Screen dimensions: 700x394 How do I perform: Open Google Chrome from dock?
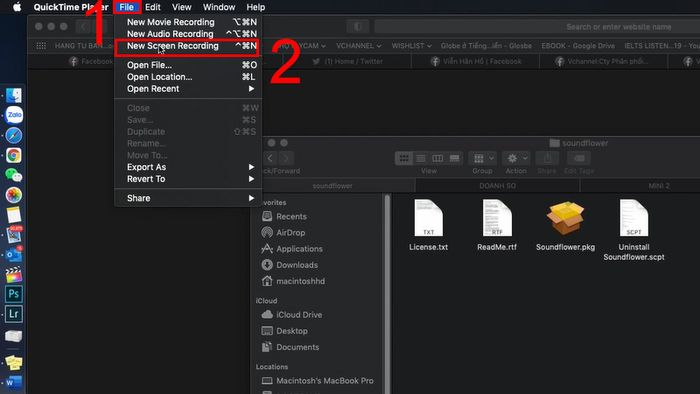[x=14, y=155]
